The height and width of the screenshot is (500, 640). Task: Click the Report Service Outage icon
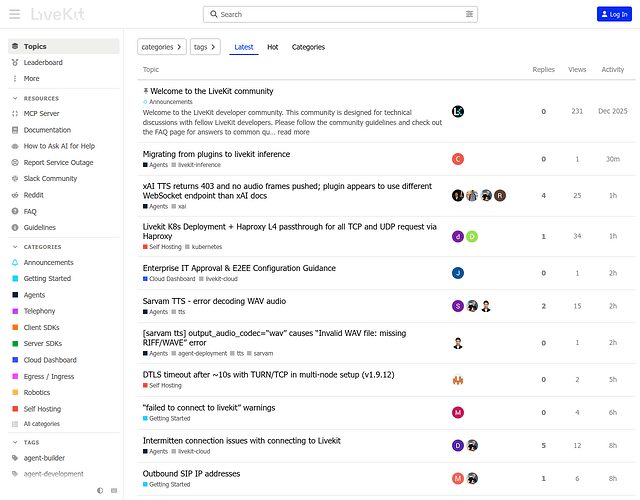(x=15, y=162)
